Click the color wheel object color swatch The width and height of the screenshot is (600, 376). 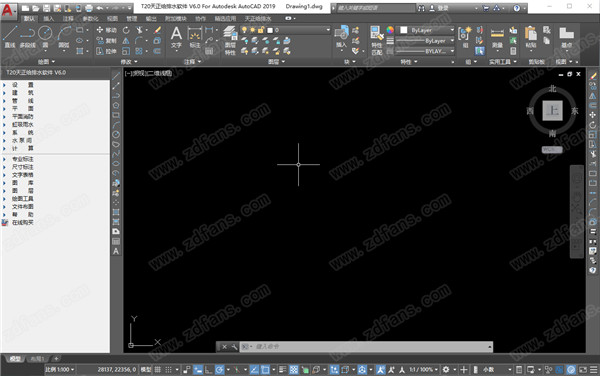click(x=390, y=30)
